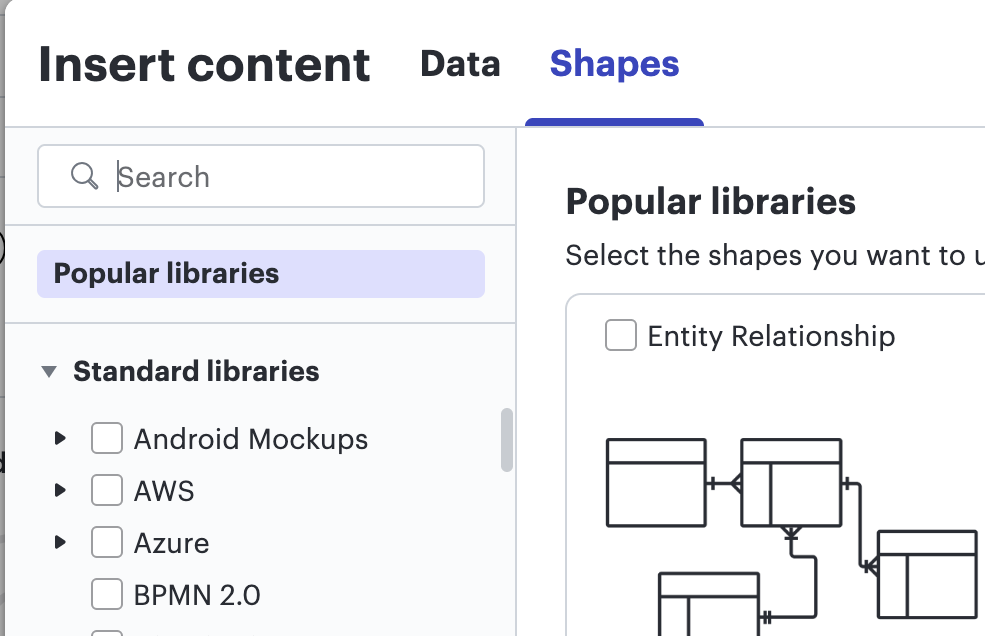985x636 pixels.
Task: Tick the Entity Relationship checkbox
Action: (621, 336)
